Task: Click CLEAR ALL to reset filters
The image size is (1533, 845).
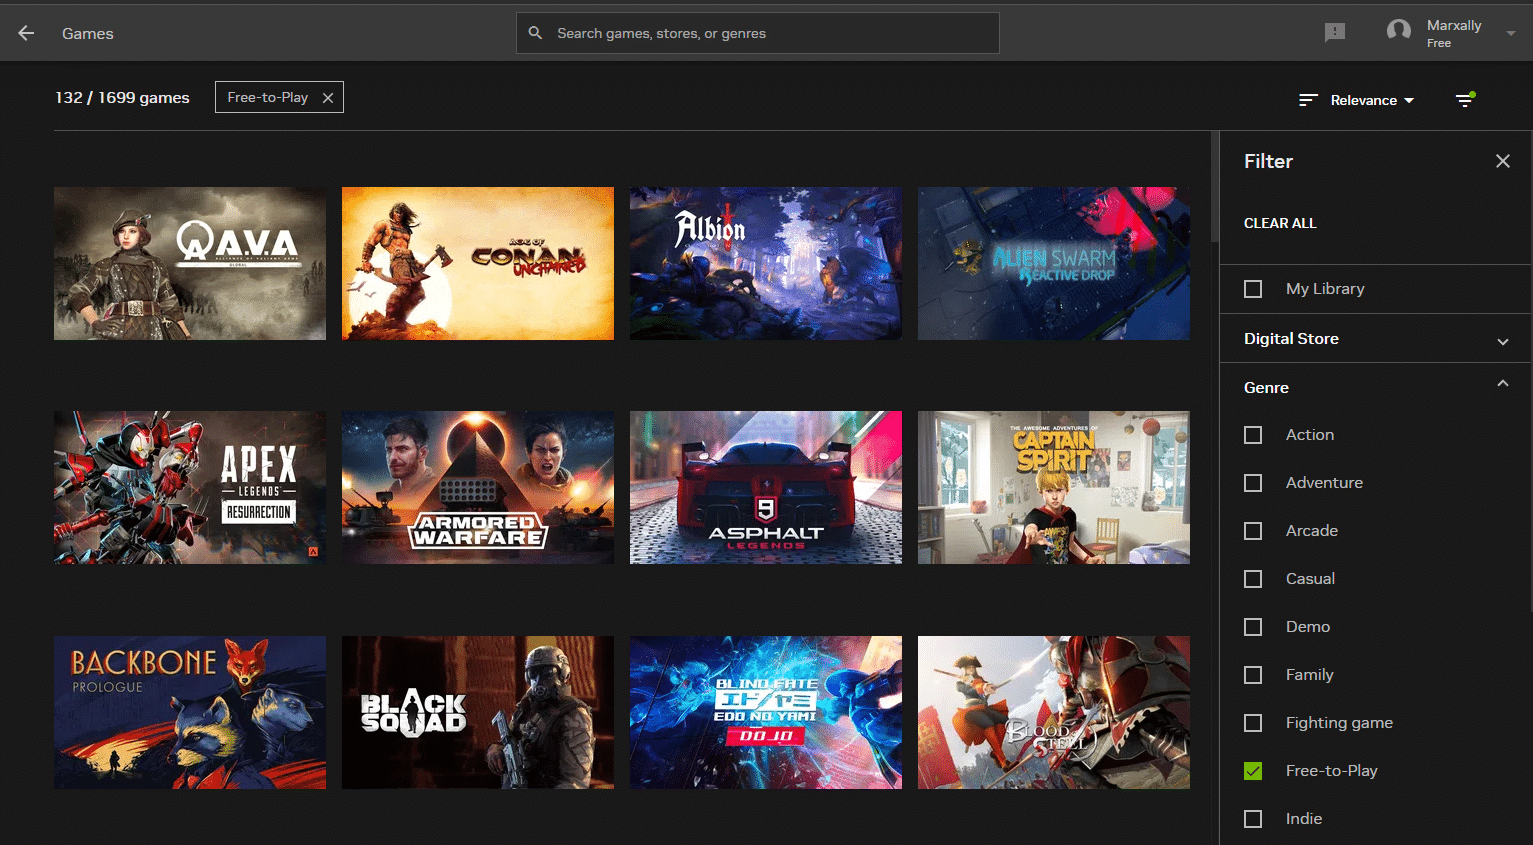Action: pyautogui.click(x=1280, y=222)
